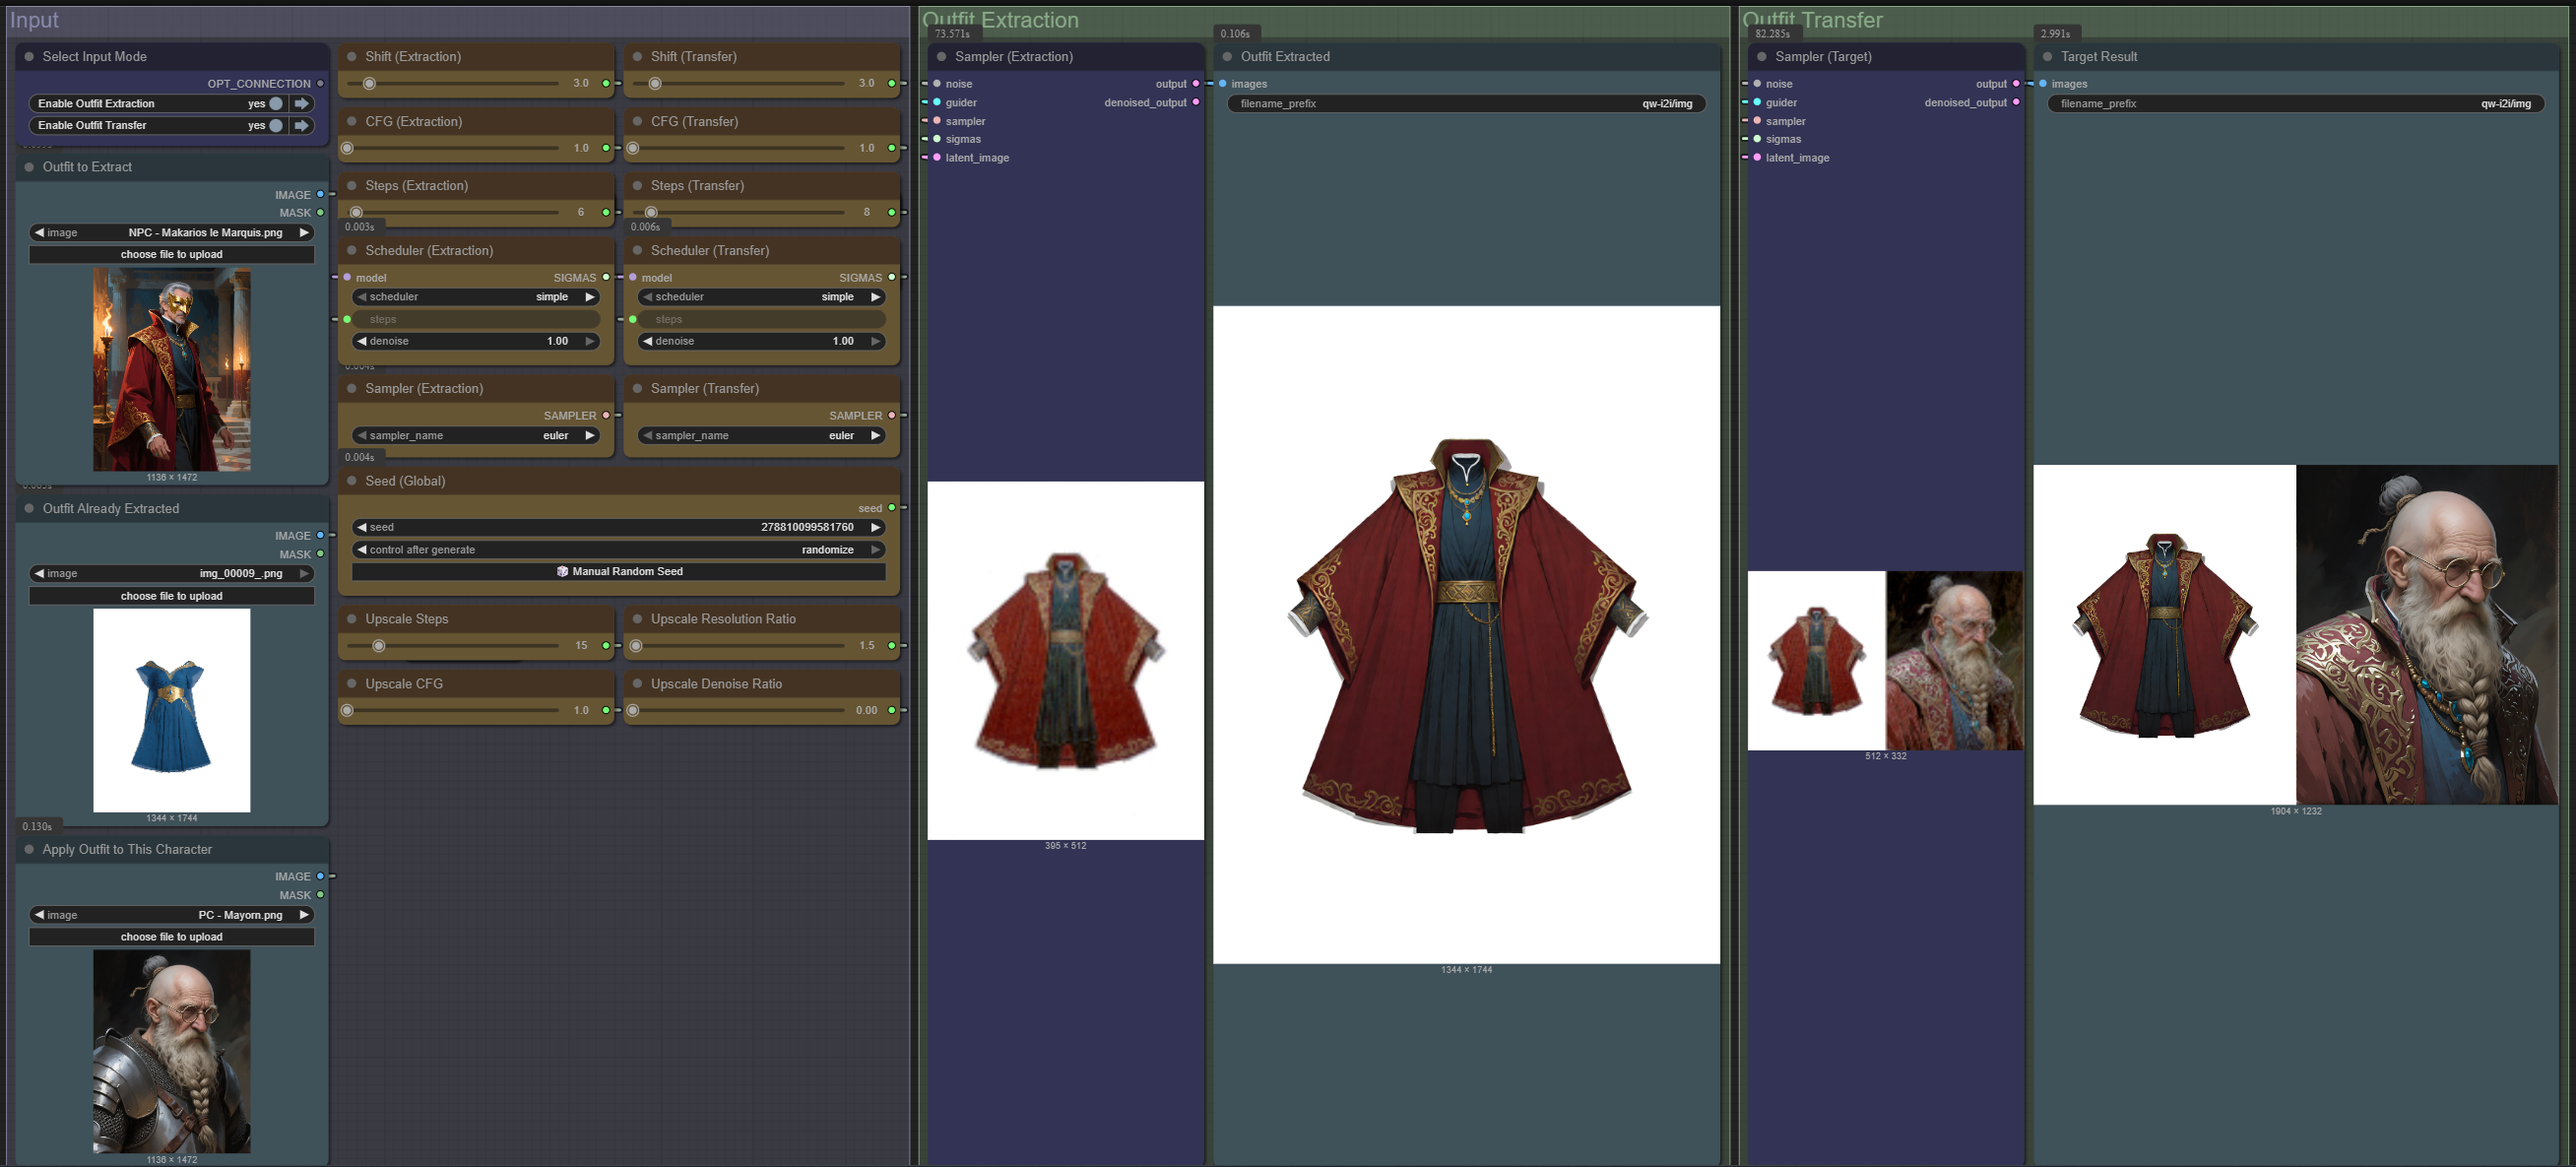Select the Outfit Transfer group title
Viewport: 2576px width, 1167px height.
click(x=1812, y=20)
